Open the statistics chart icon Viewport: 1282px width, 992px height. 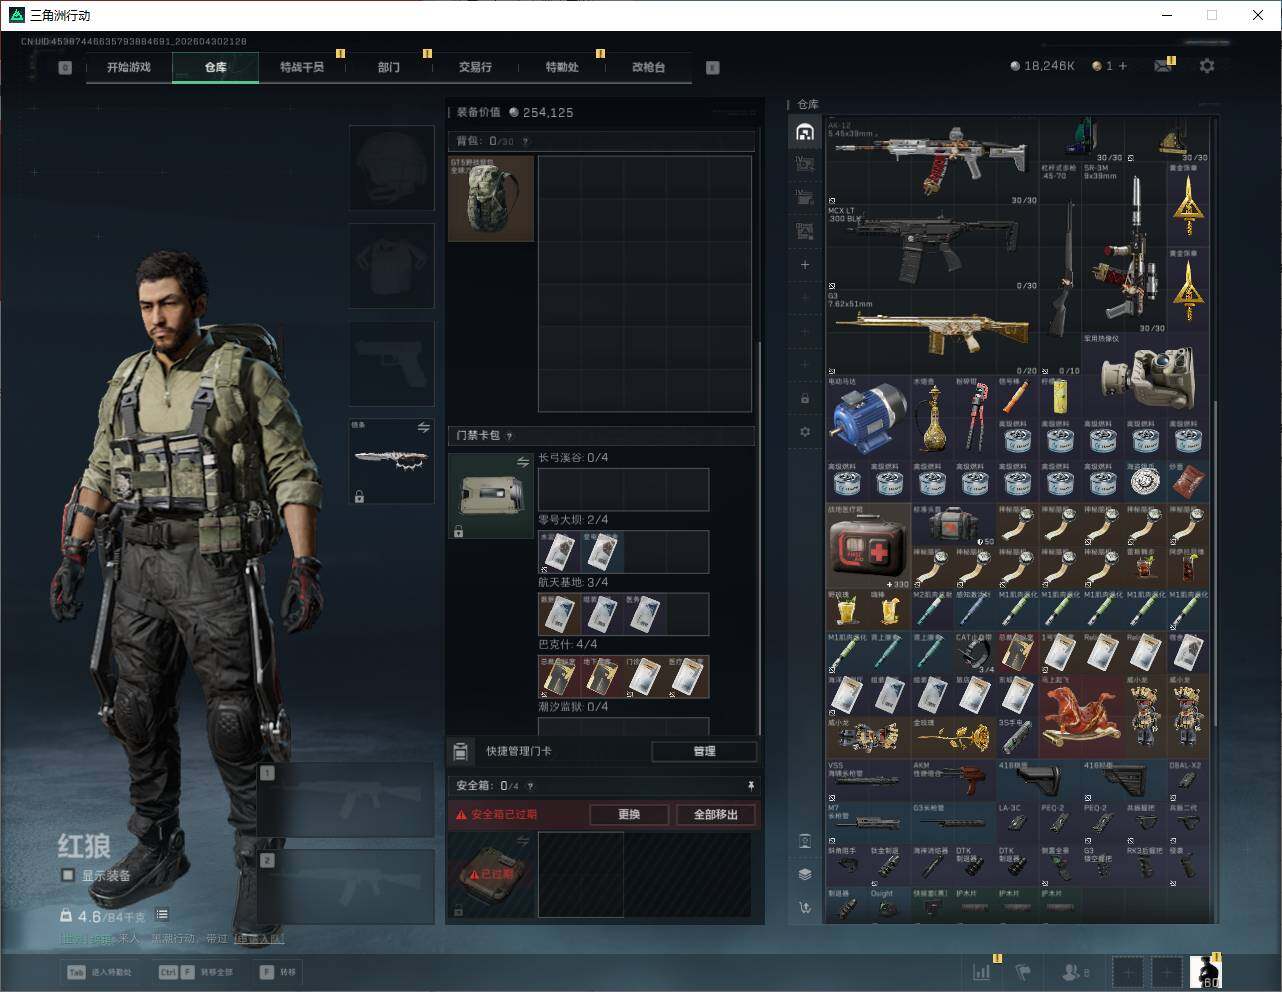pos(982,971)
